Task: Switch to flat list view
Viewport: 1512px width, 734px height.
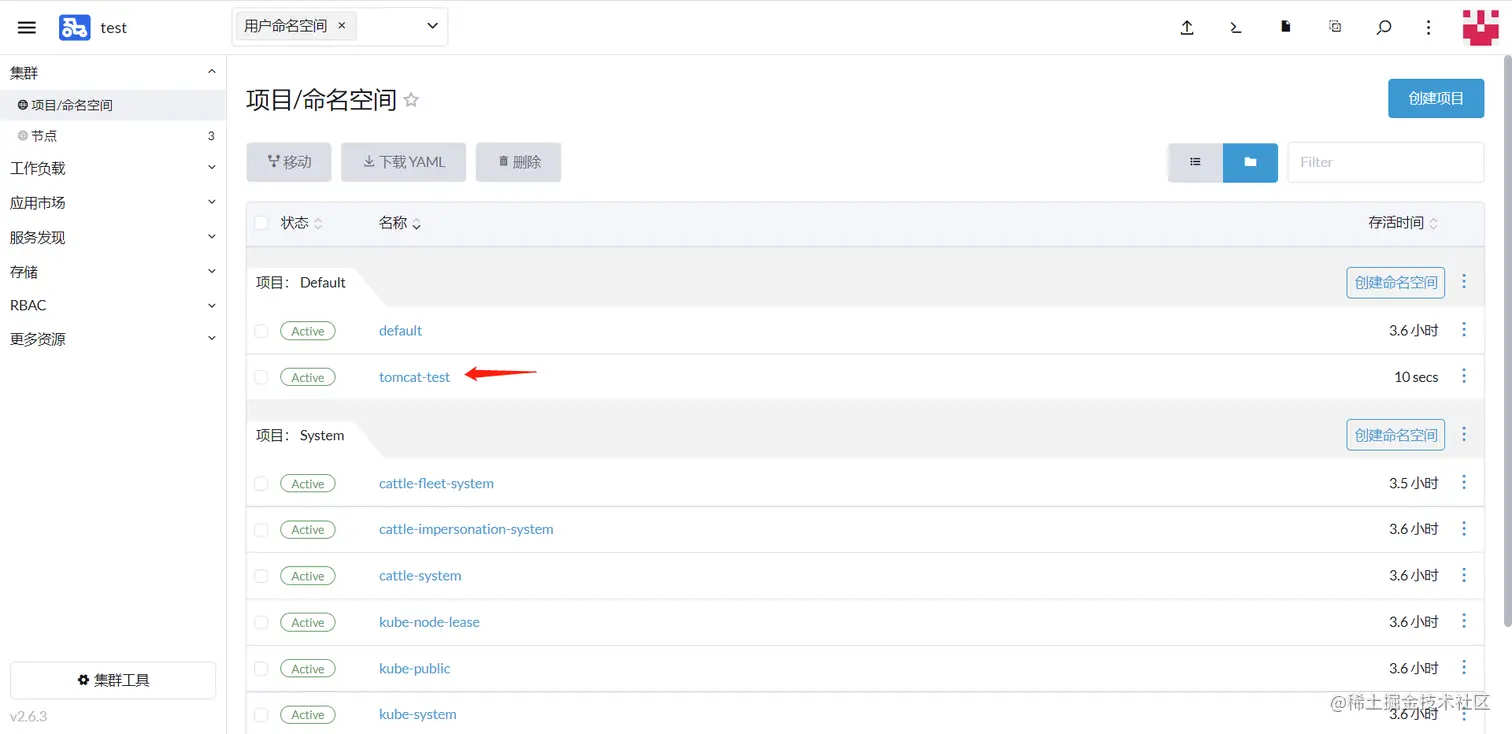Action: click(x=1195, y=162)
